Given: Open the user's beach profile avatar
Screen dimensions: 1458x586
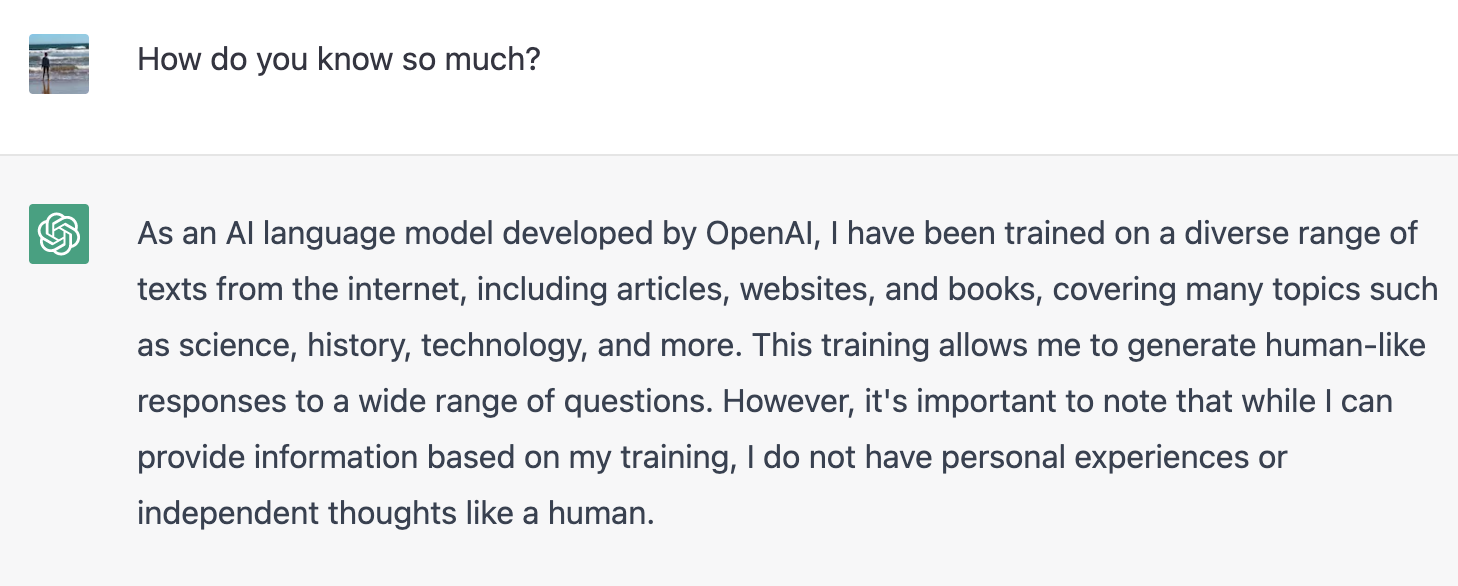Looking at the screenshot, I should point(59,64).
